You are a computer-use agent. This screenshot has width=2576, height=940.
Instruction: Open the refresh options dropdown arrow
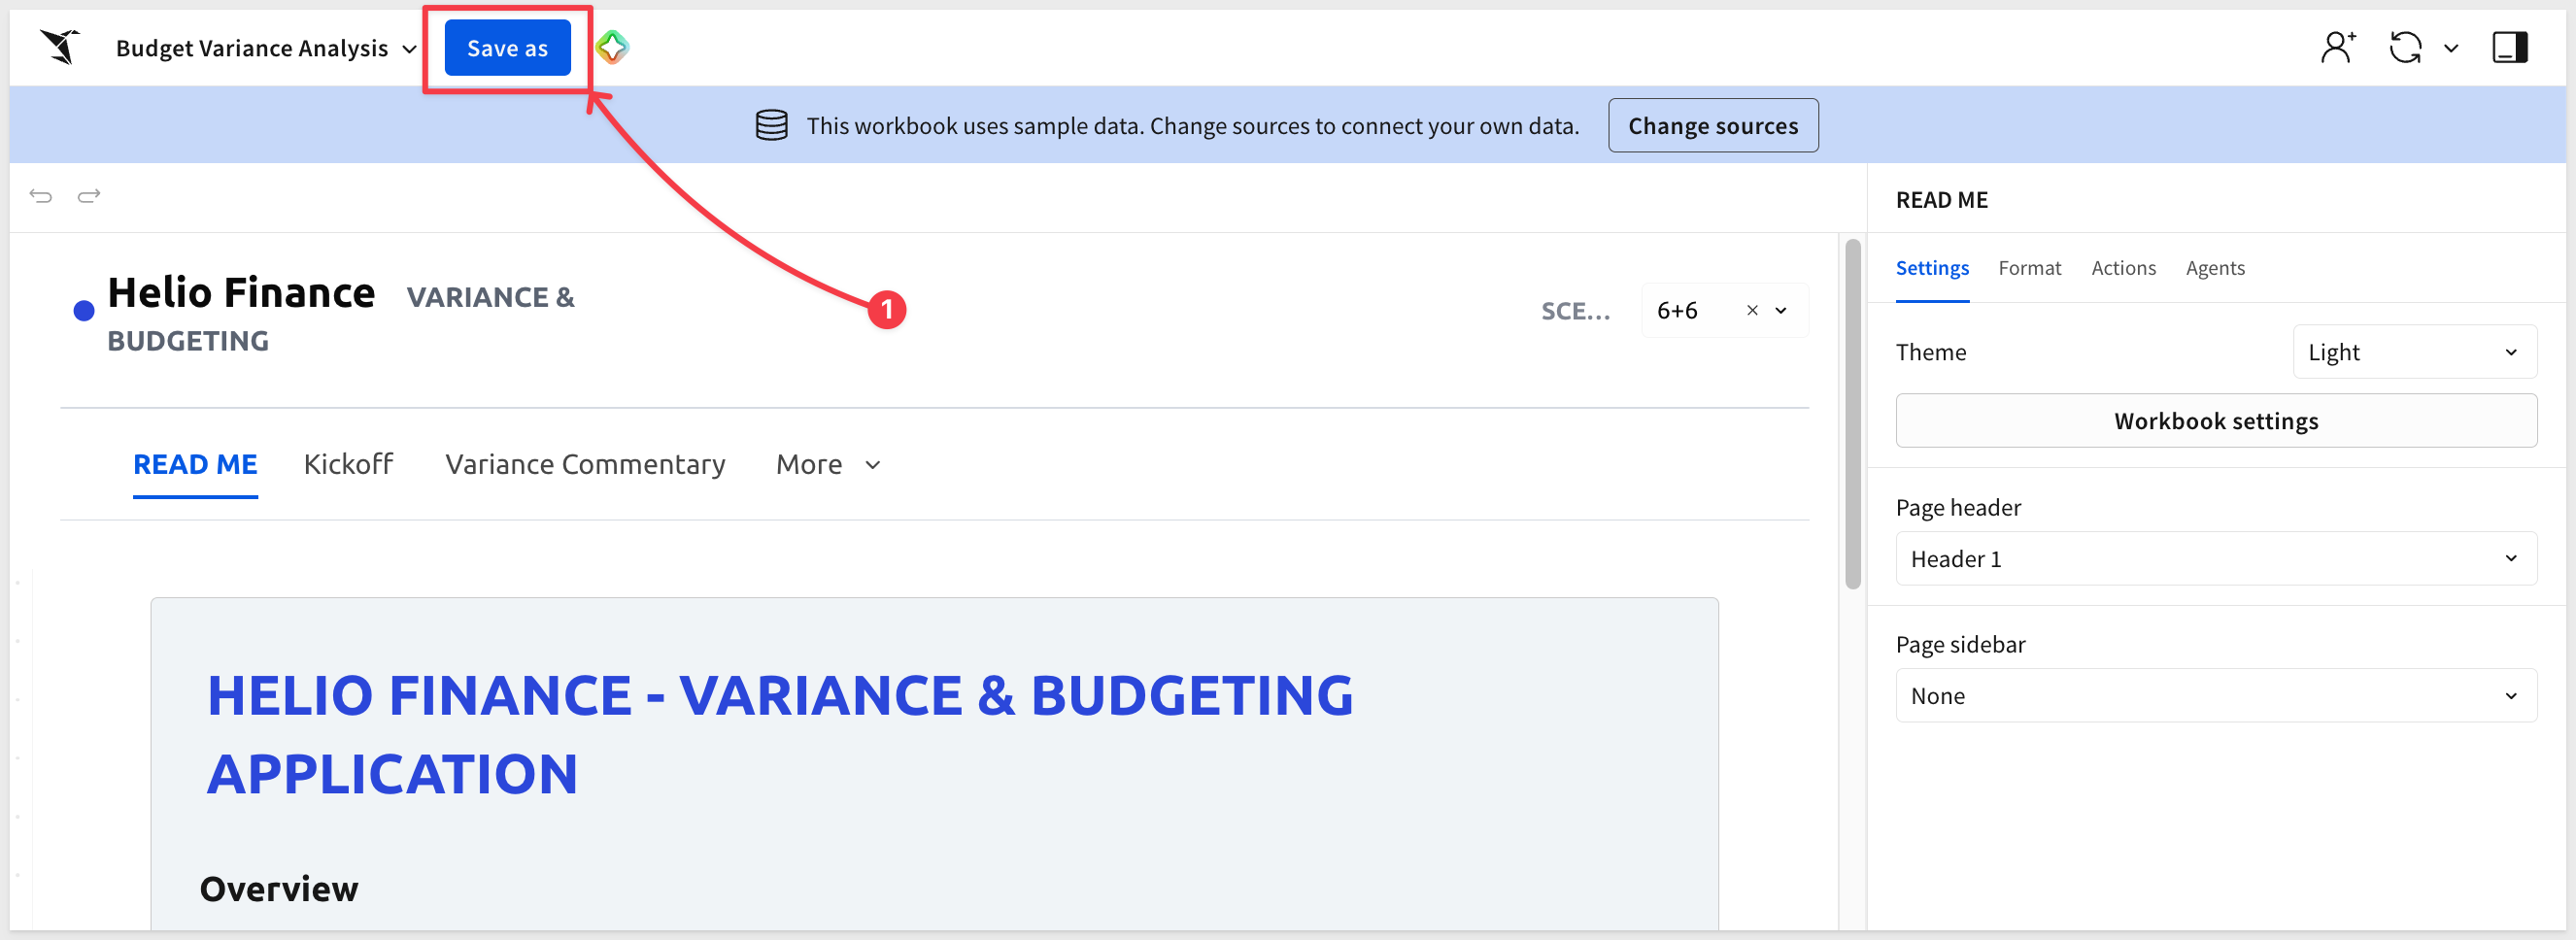[x=2451, y=48]
